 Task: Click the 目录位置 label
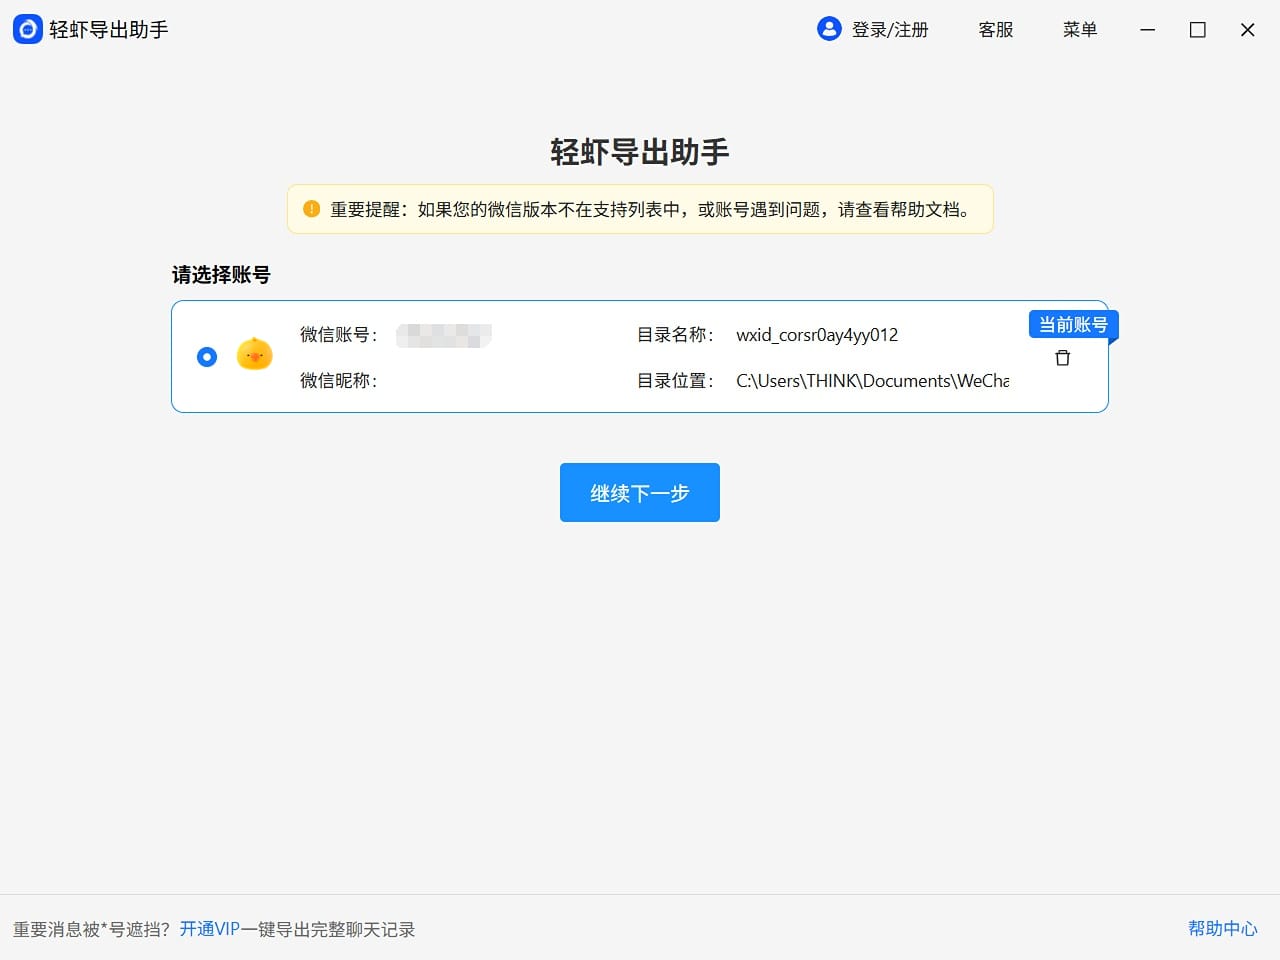(x=676, y=381)
